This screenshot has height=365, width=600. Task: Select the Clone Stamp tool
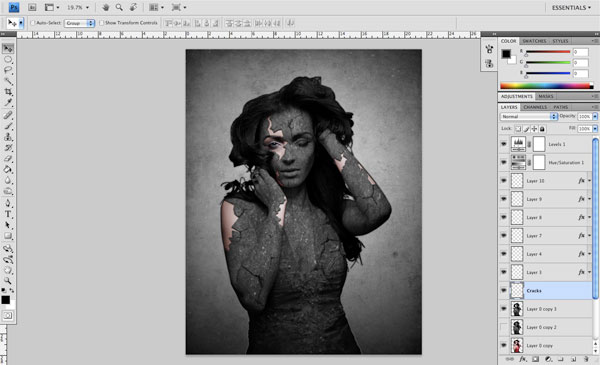click(x=8, y=137)
